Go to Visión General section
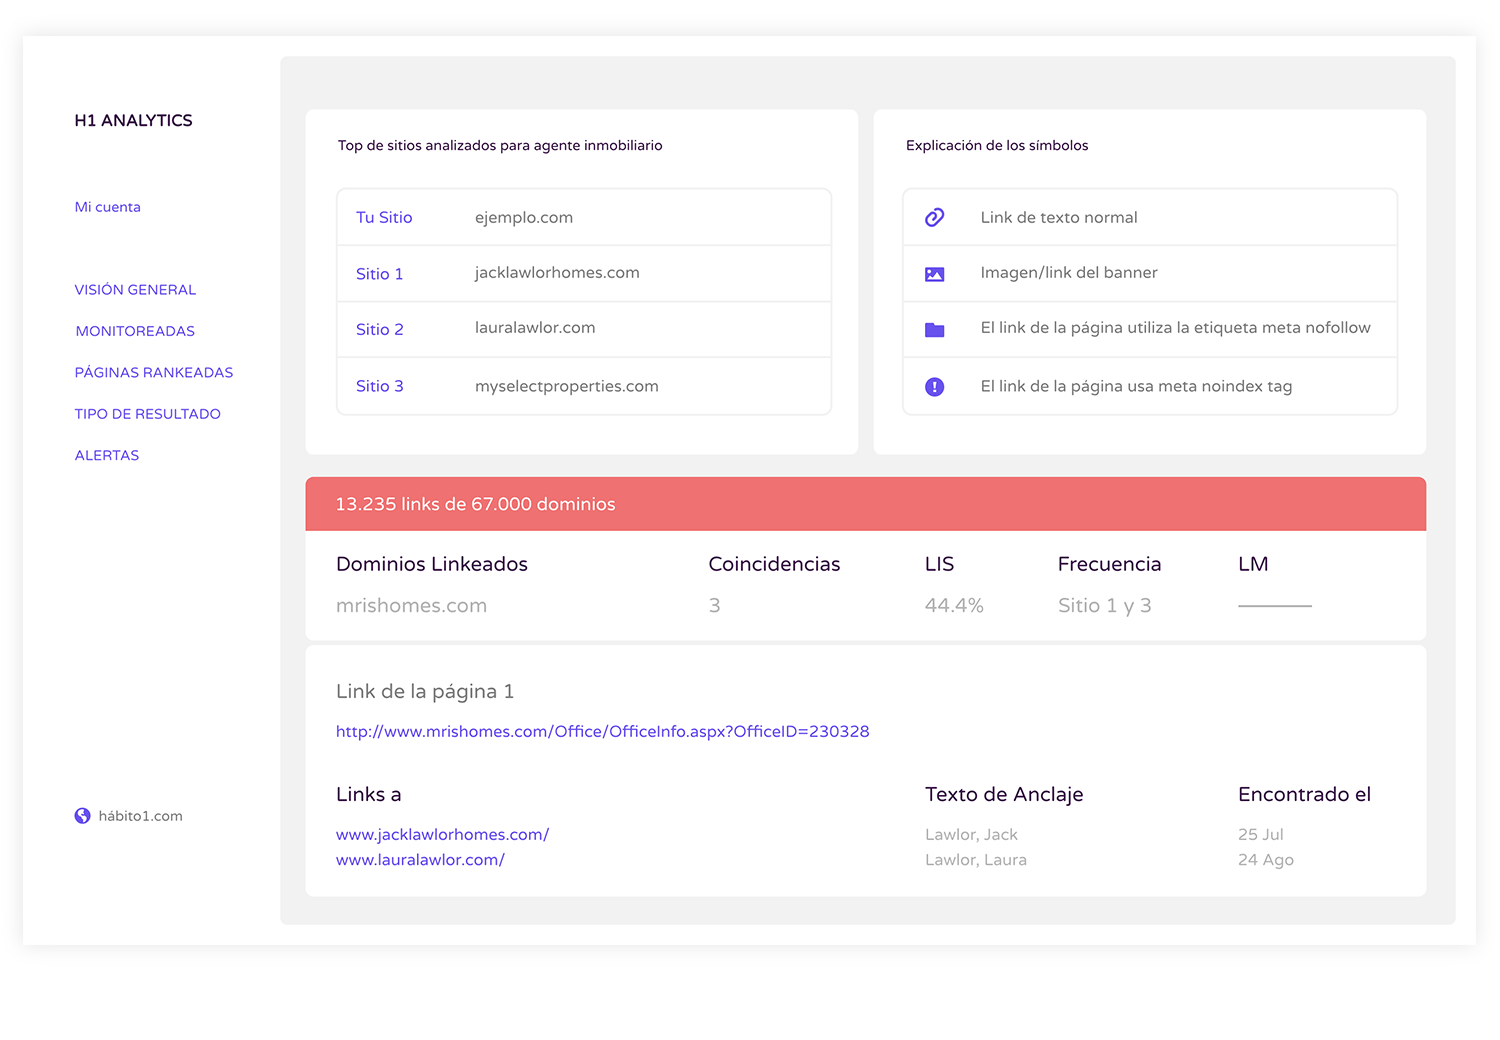Viewport: 1500px width, 1040px height. pyautogui.click(x=135, y=290)
